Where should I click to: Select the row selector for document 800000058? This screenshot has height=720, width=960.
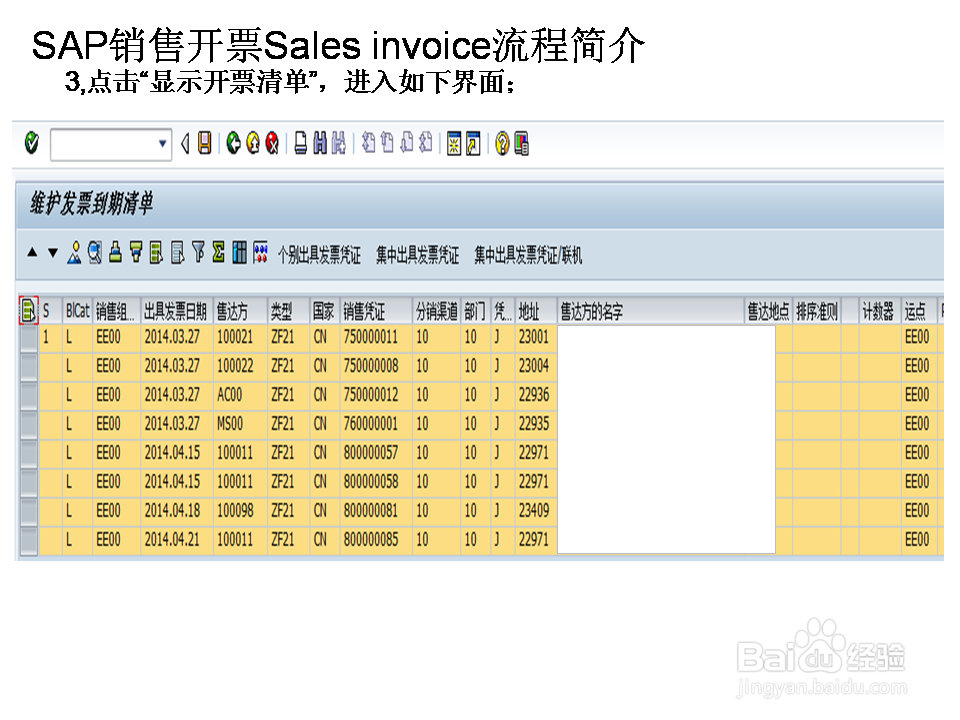pos(29,482)
